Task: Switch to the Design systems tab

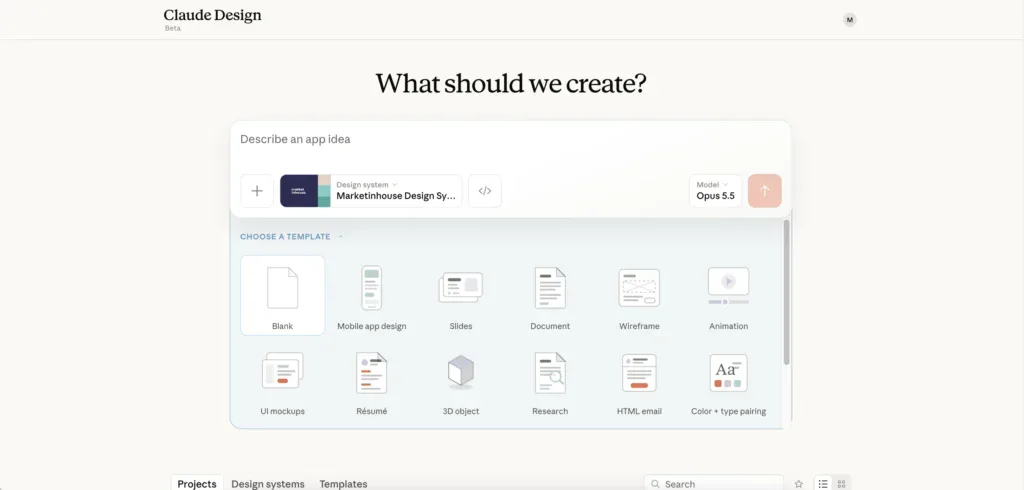Action: (x=268, y=483)
